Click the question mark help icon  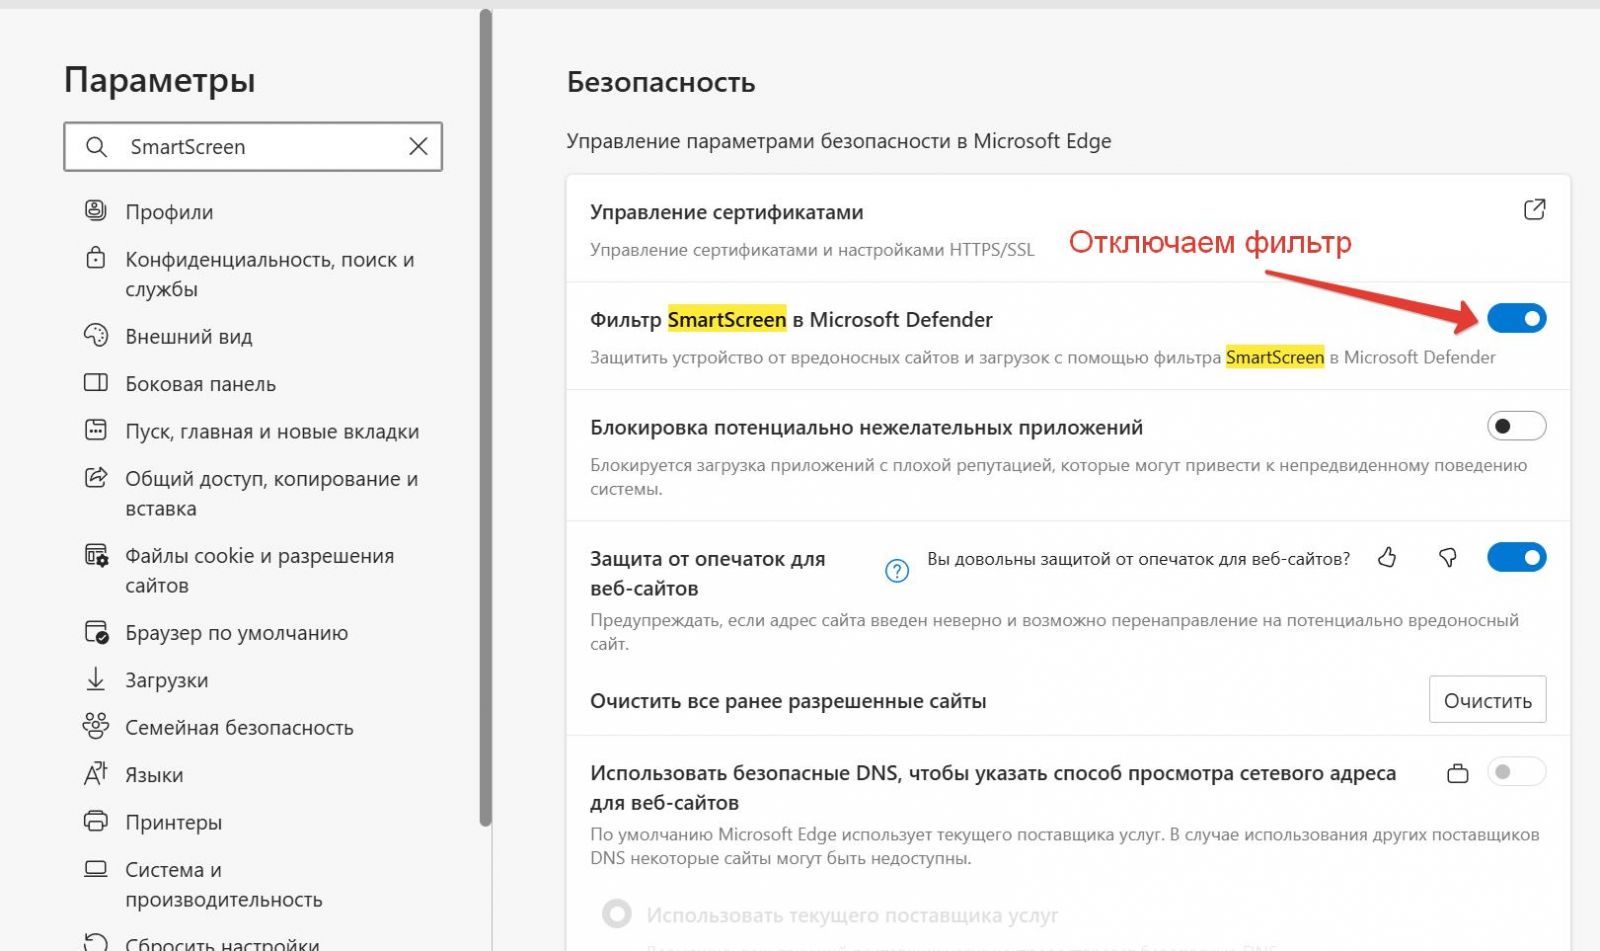(x=897, y=571)
